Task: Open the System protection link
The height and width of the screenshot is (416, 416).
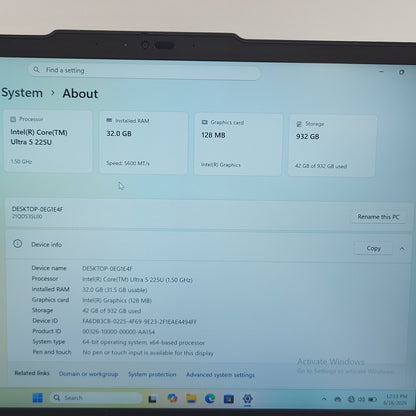Action: pyautogui.click(x=152, y=374)
